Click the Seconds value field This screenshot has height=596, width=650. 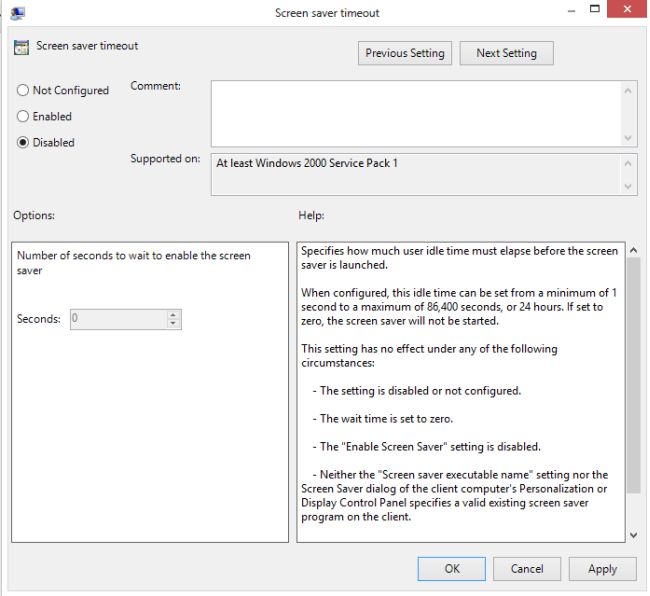[119, 319]
